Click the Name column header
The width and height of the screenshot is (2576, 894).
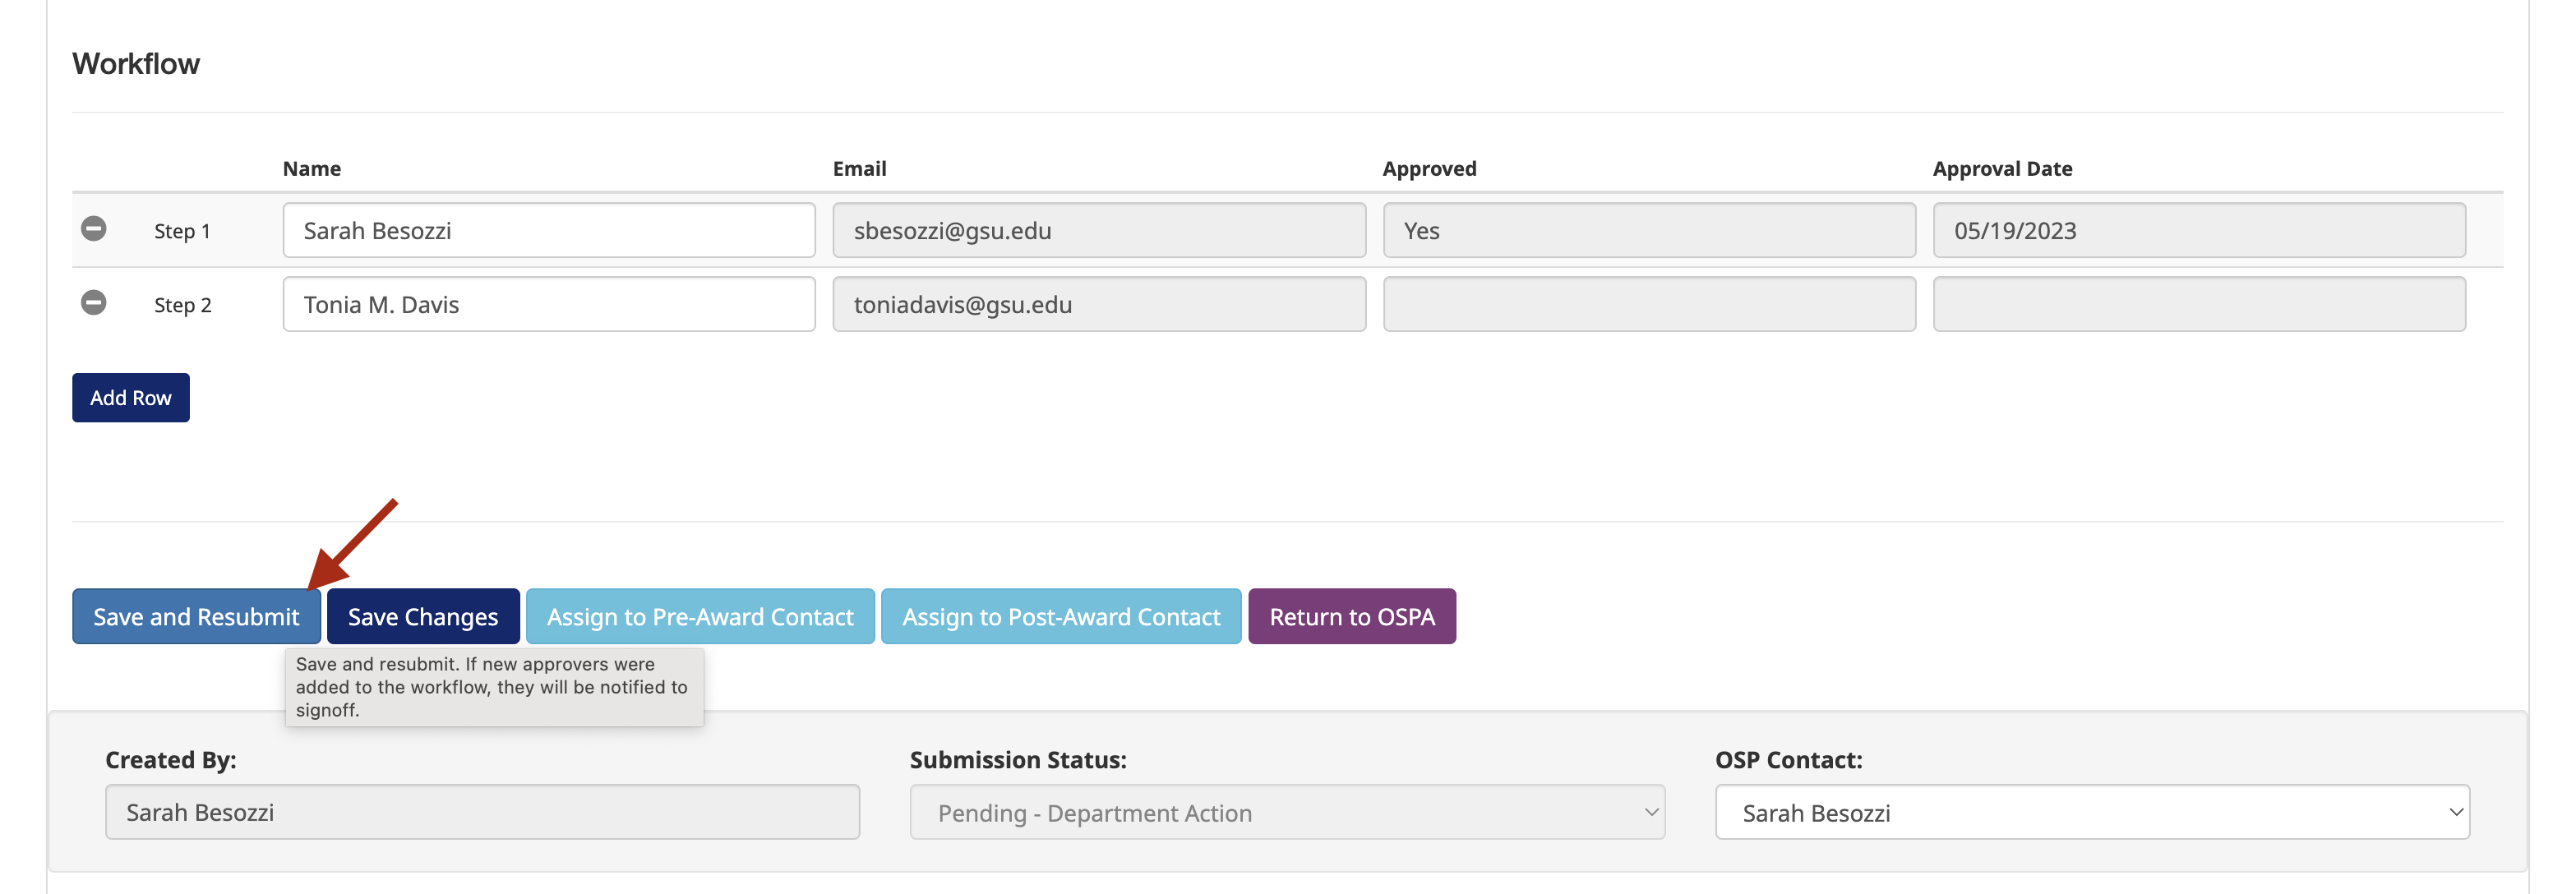(312, 169)
